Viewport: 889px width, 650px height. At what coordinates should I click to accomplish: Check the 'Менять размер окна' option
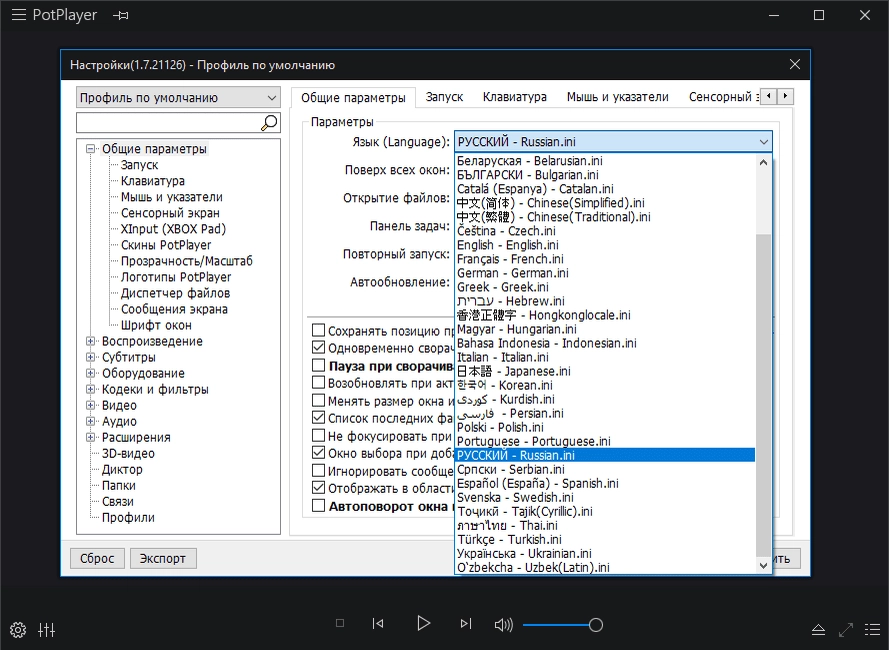pos(319,400)
